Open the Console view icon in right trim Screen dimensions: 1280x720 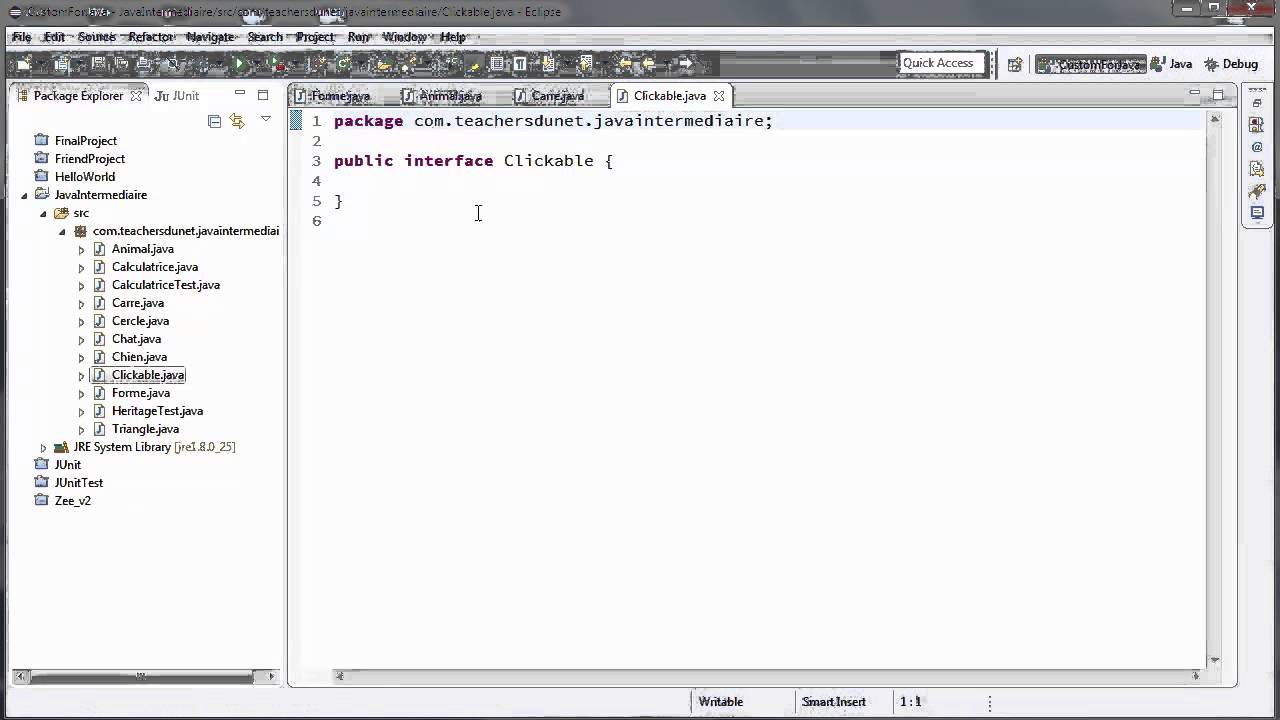pos(1257,213)
